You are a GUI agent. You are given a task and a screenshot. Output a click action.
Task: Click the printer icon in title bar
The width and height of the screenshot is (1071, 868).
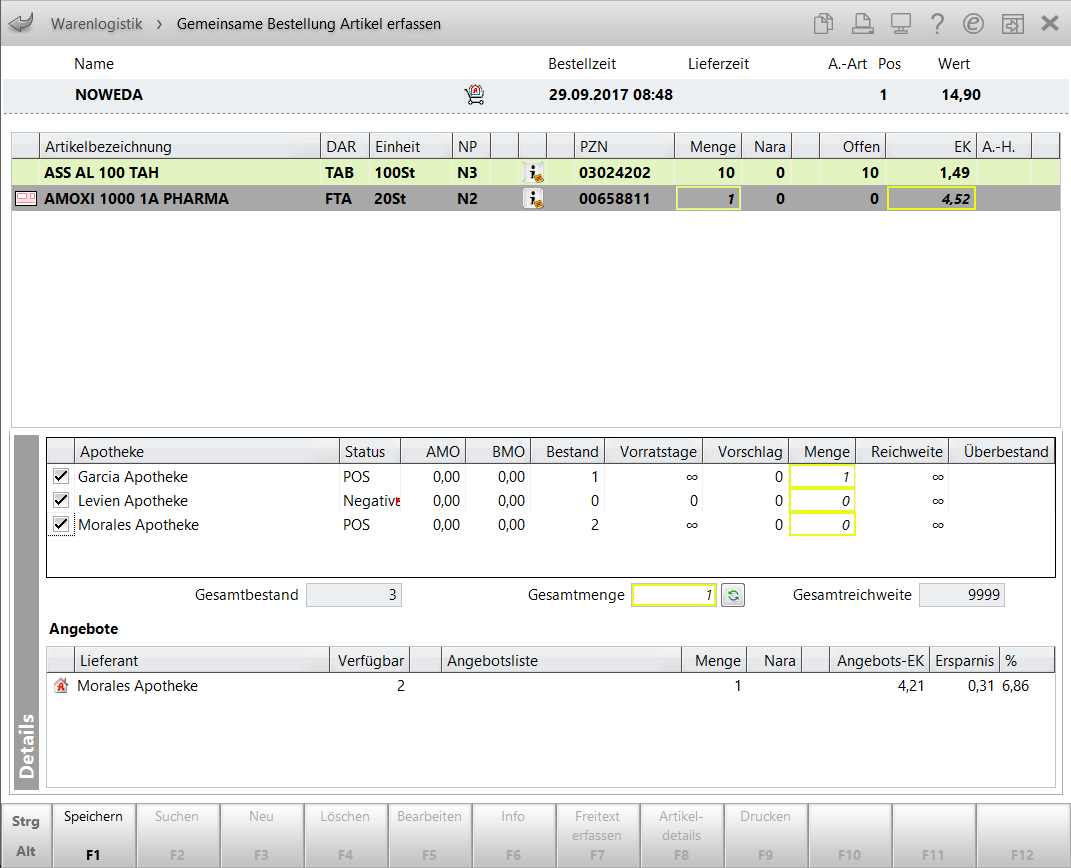coord(862,23)
